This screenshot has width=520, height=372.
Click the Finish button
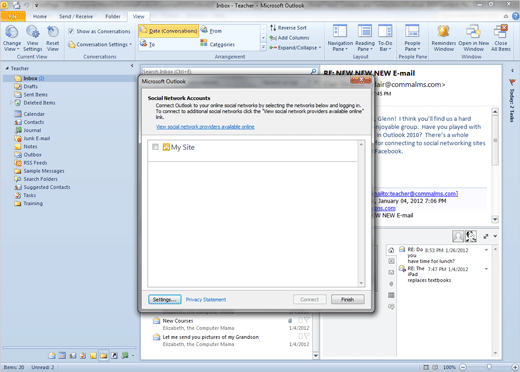pyautogui.click(x=348, y=299)
